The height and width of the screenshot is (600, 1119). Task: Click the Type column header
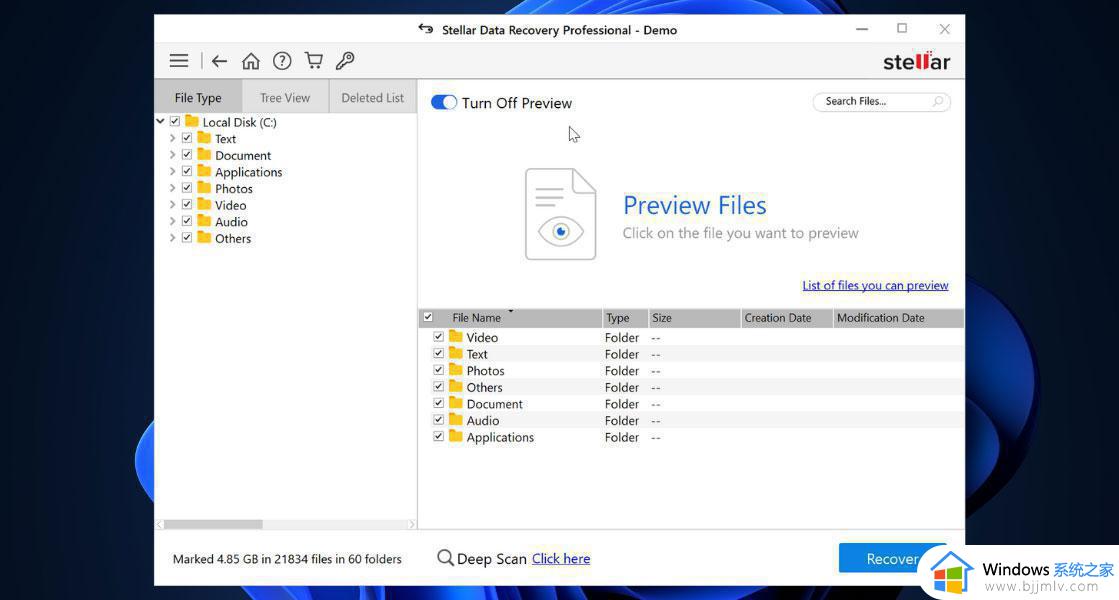pyautogui.click(x=625, y=318)
